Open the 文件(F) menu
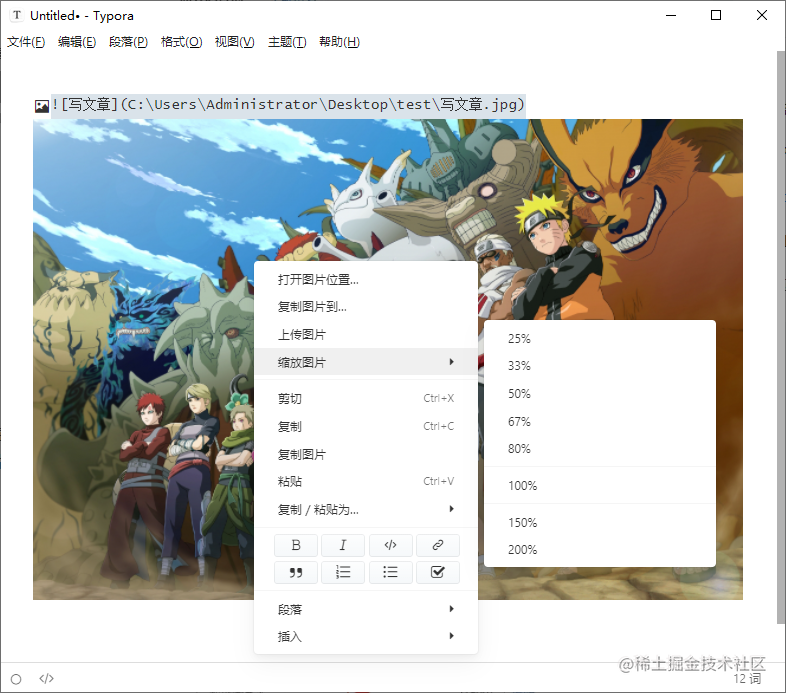Viewport: 786px width, 693px height. (26, 42)
